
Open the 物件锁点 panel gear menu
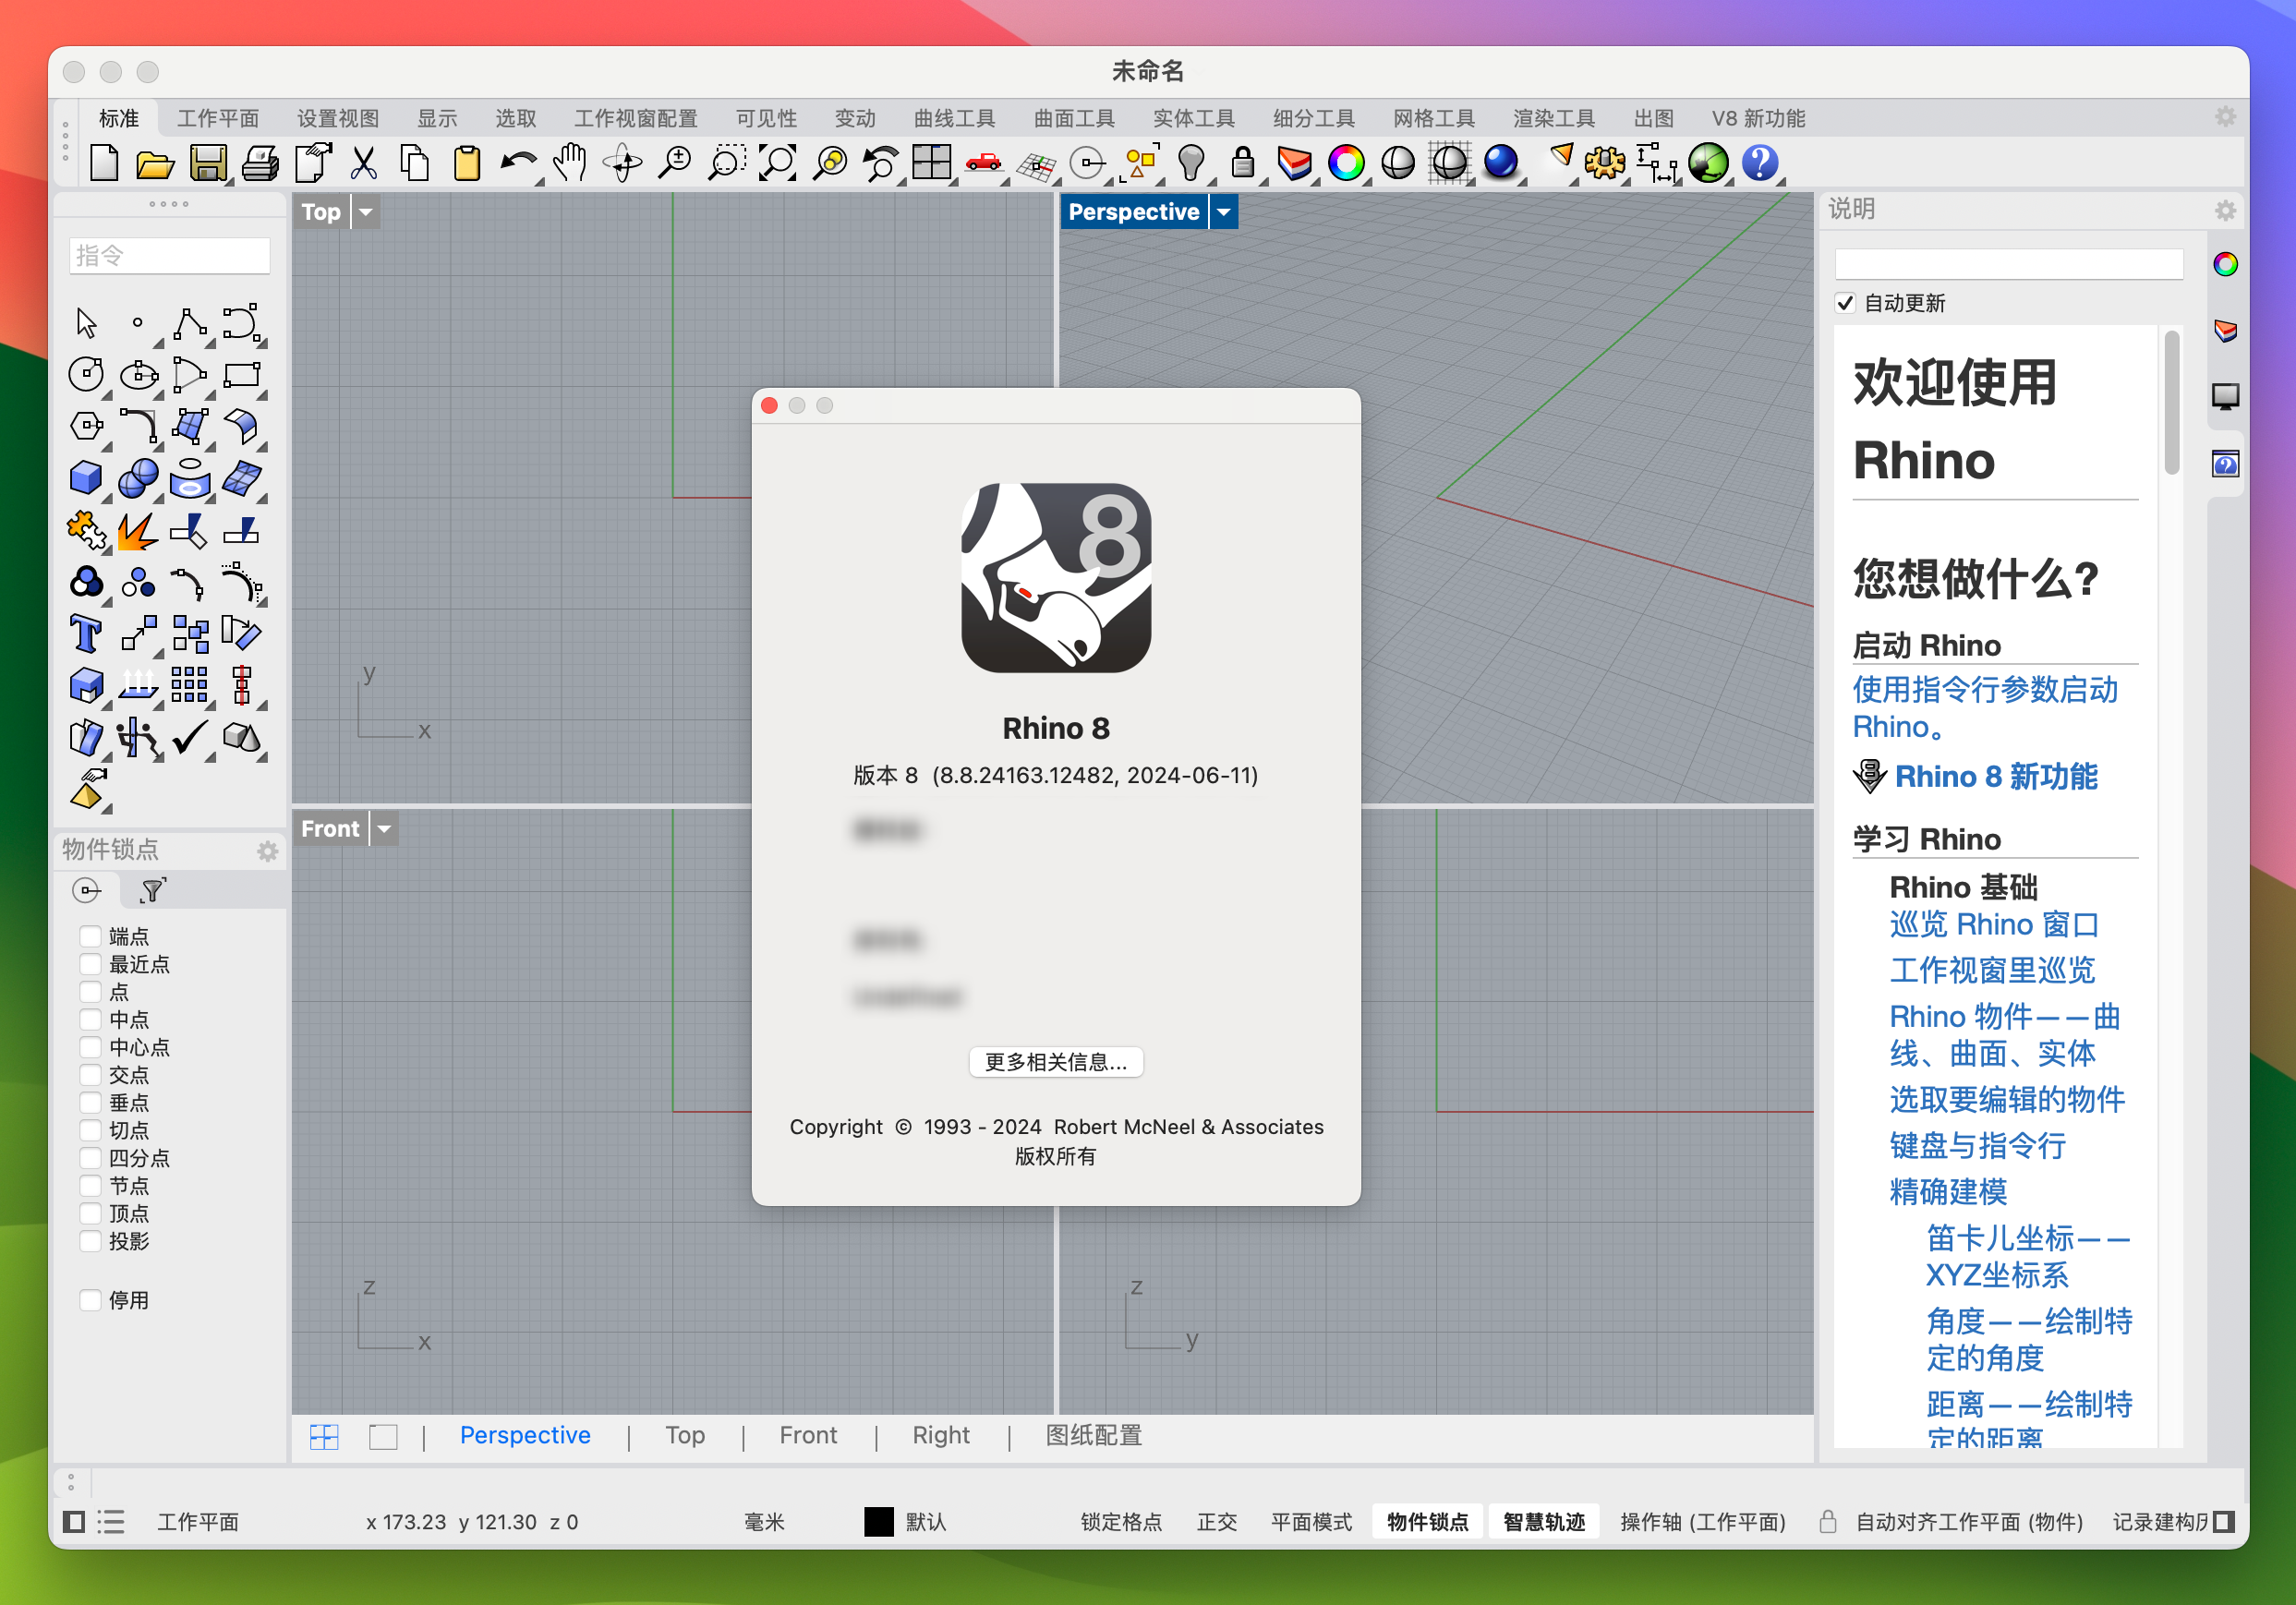267,851
